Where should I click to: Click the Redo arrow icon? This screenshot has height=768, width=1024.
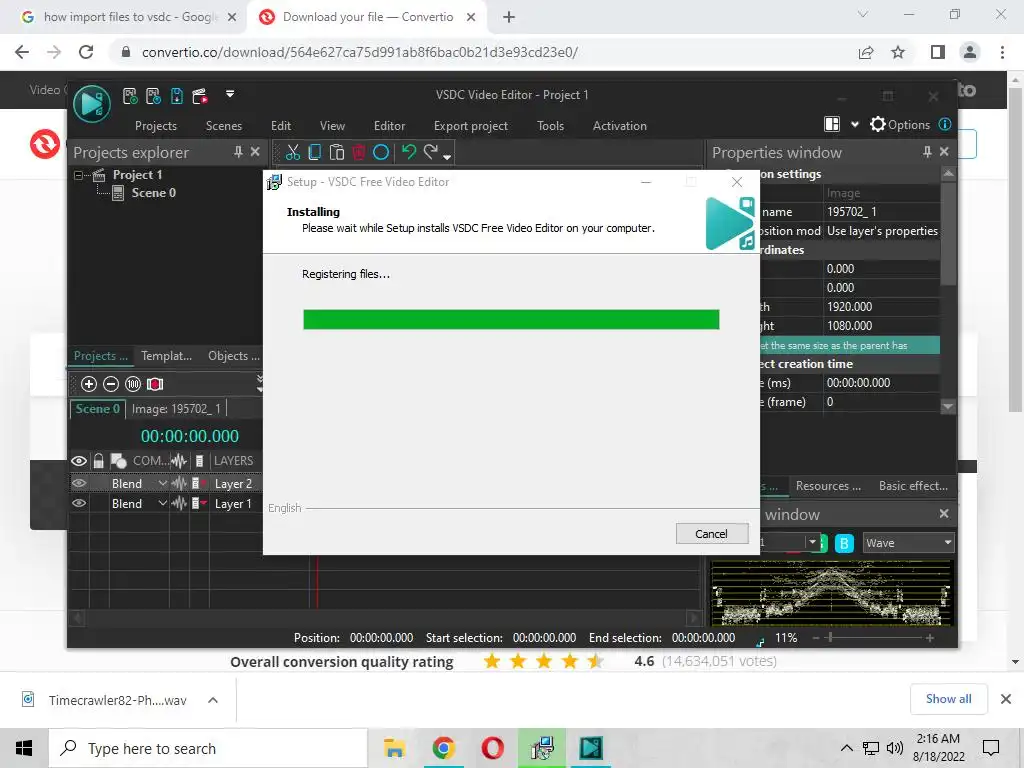pos(430,152)
